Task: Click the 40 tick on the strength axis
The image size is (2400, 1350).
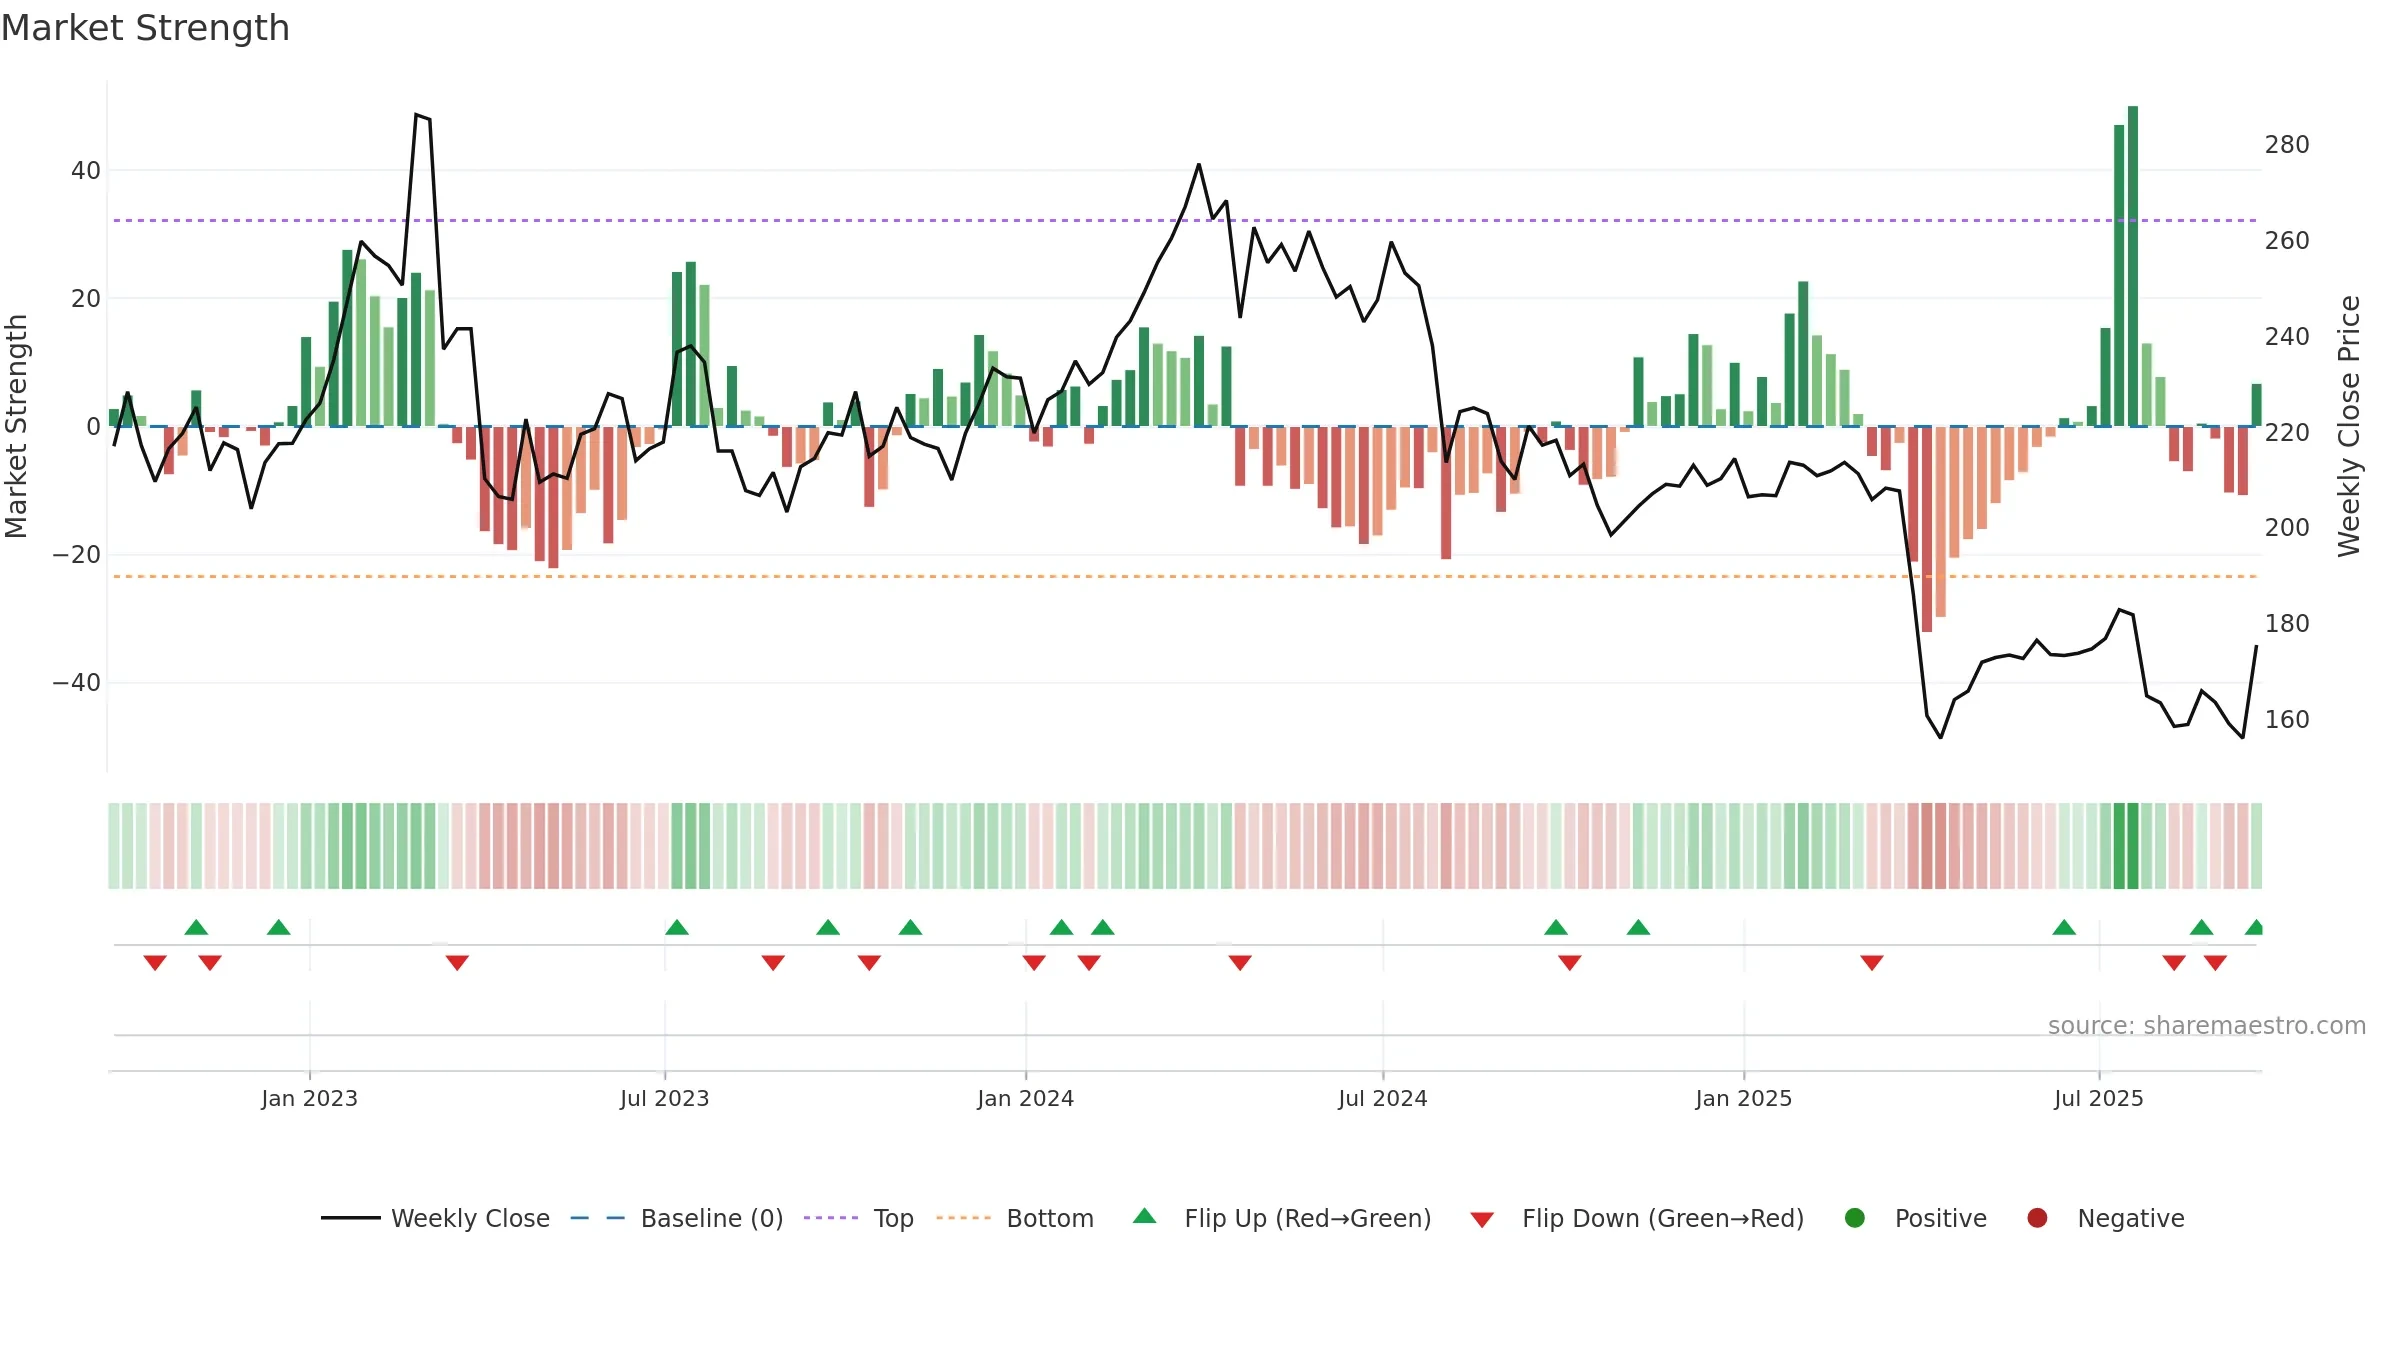Action: pyautogui.click(x=86, y=171)
